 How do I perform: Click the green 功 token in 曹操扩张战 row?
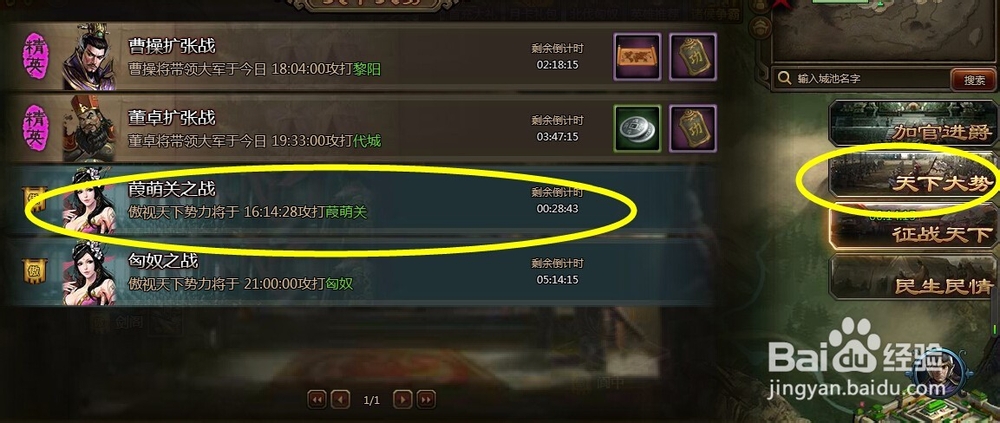tap(693, 57)
